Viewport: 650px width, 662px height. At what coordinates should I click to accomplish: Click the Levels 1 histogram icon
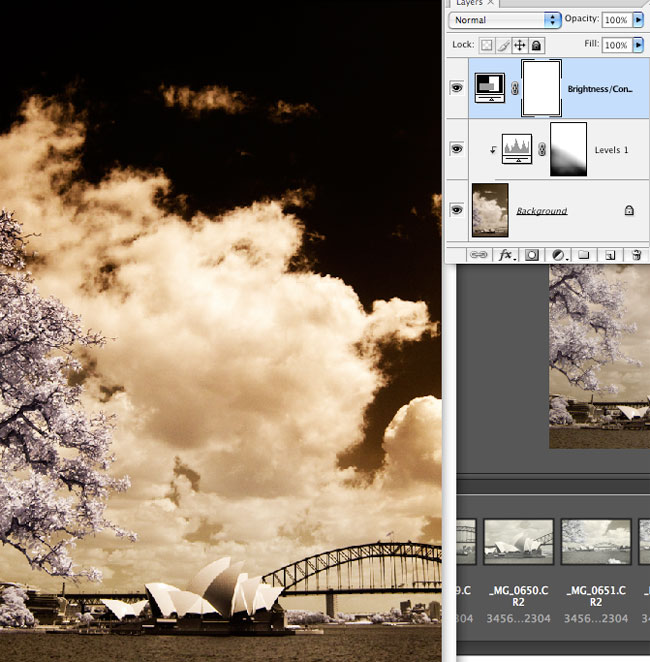click(517, 149)
